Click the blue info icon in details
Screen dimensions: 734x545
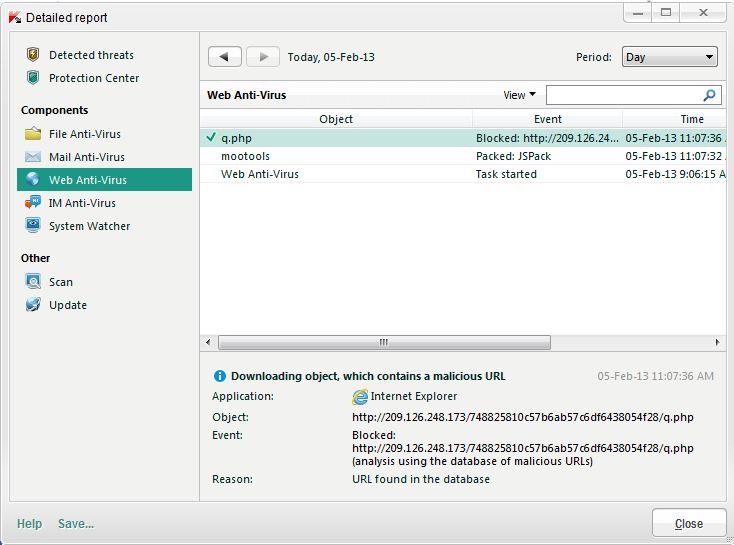220,376
